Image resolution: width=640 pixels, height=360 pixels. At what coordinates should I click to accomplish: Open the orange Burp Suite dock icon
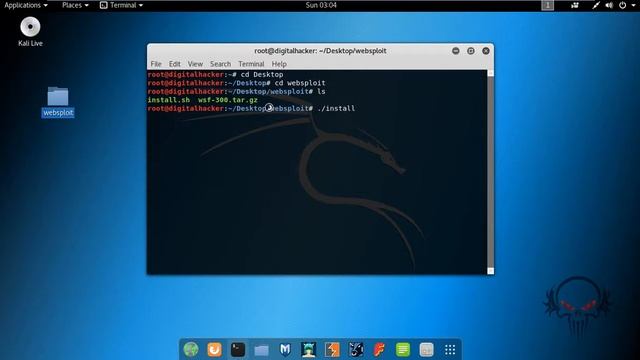(x=214, y=349)
